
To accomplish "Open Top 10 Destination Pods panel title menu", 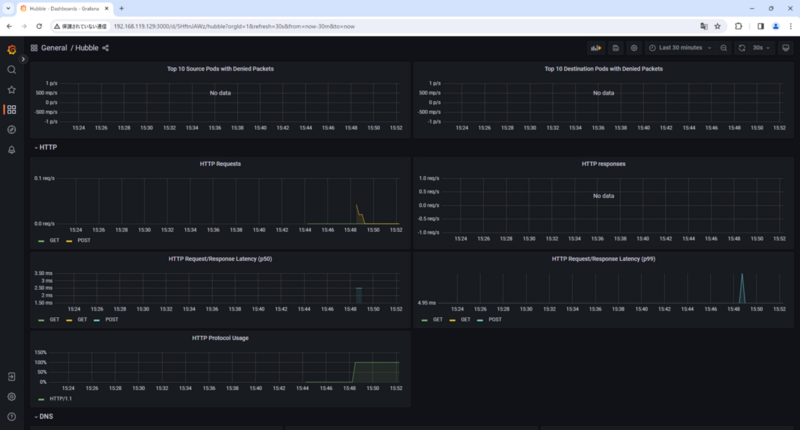I will pos(603,69).
